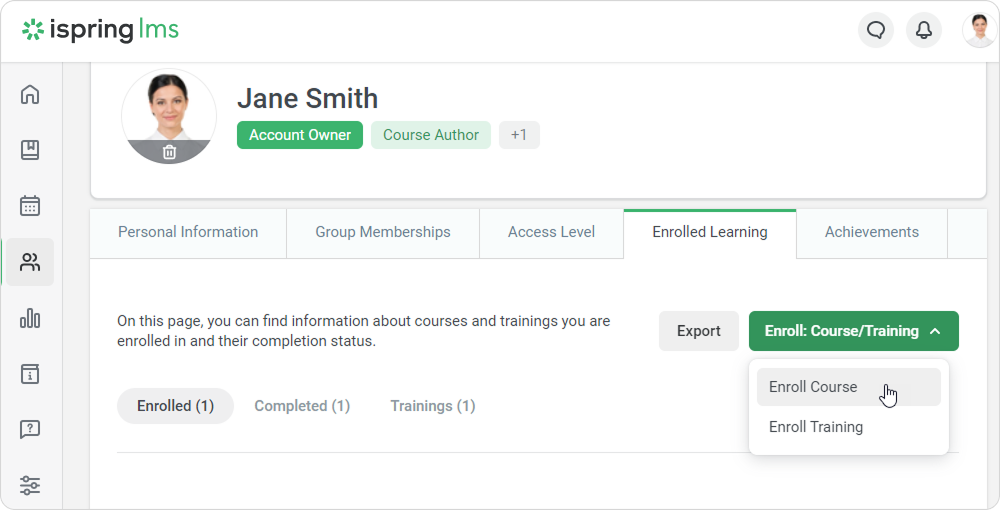Open the Reports bar chart icon
Image resolution: width=1000 pixels, height=510 pixels.
[x=30, y=319]
